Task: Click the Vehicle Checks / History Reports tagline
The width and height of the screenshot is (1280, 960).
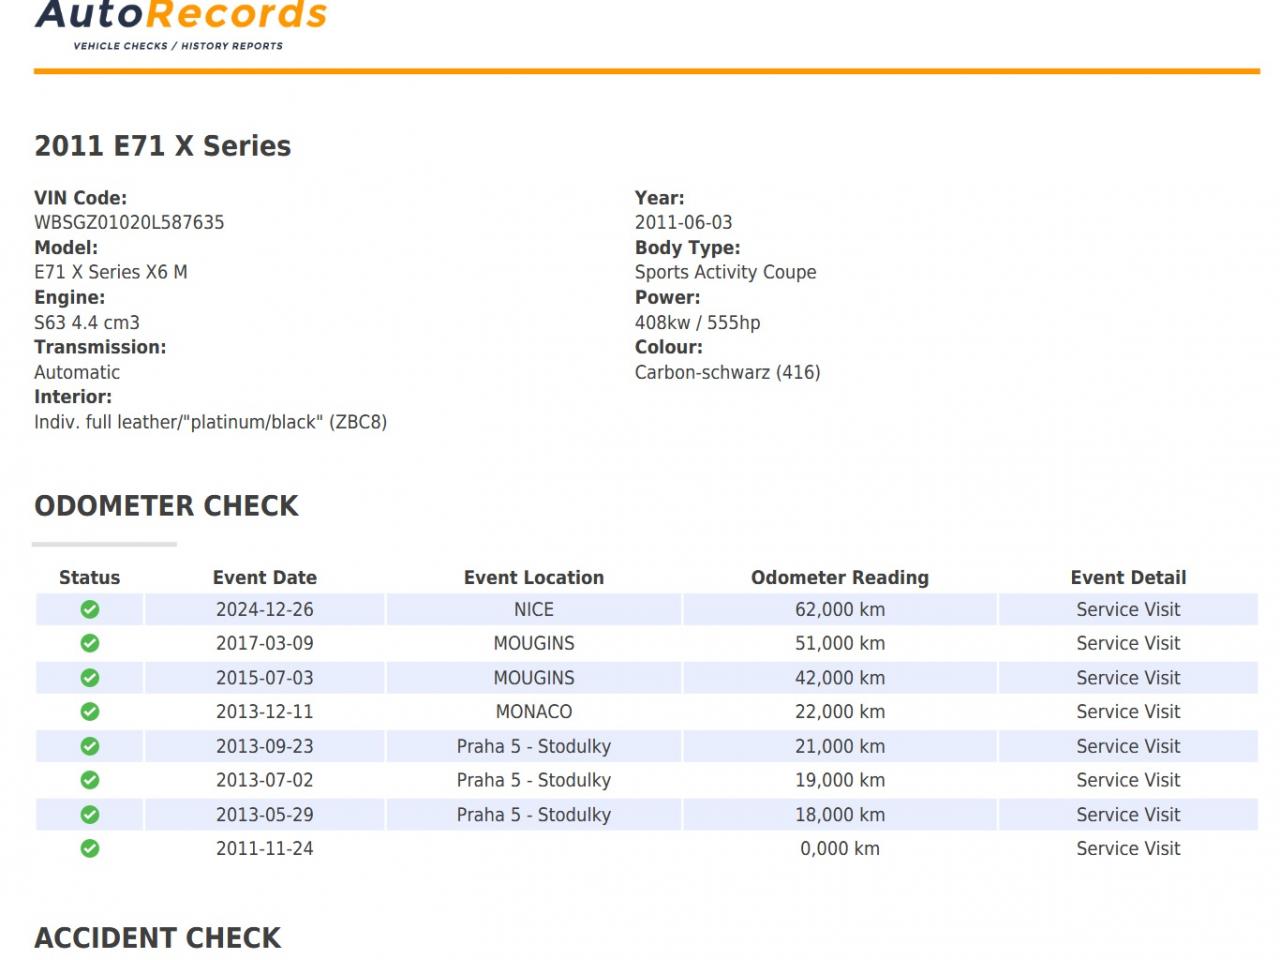Action: 178,46
